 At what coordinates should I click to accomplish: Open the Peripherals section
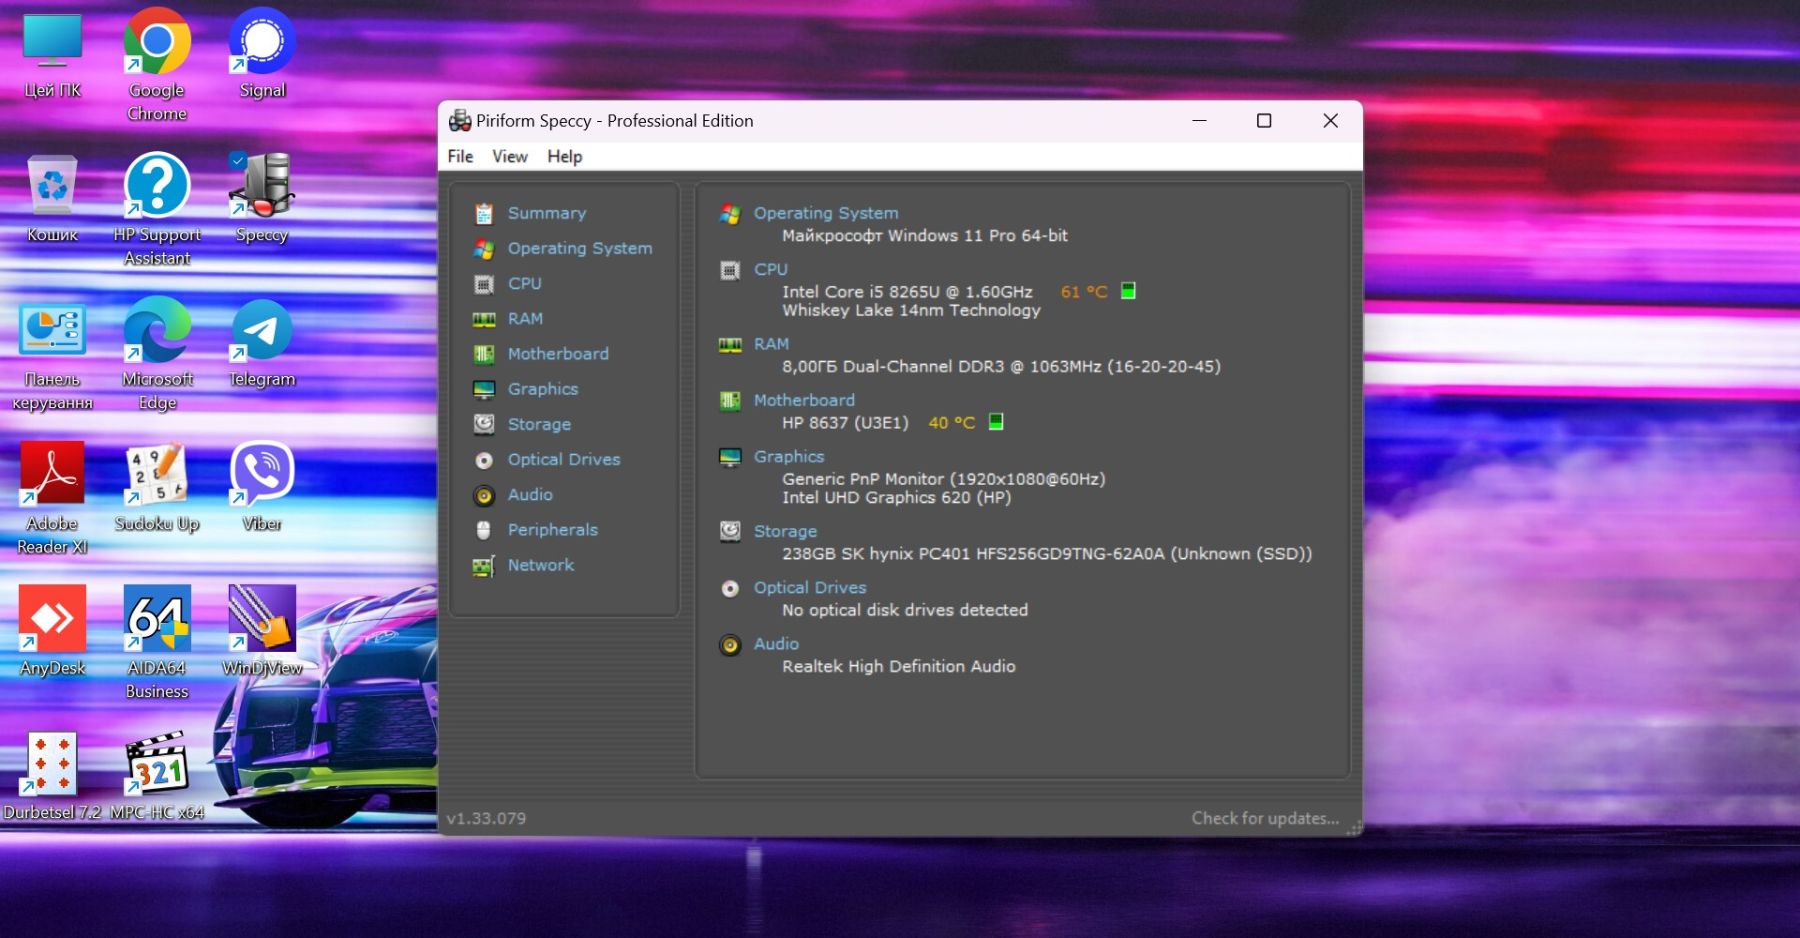553,529
